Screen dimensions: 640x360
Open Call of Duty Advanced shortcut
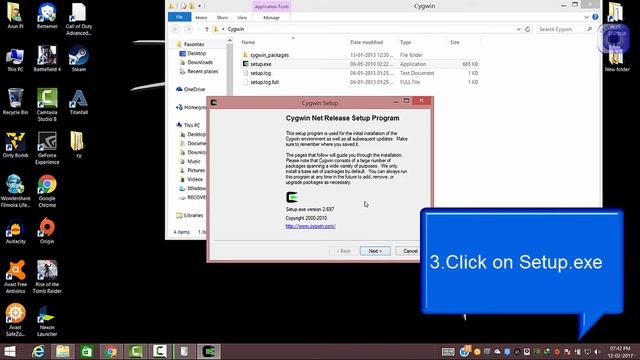click(x=78, y=19)
